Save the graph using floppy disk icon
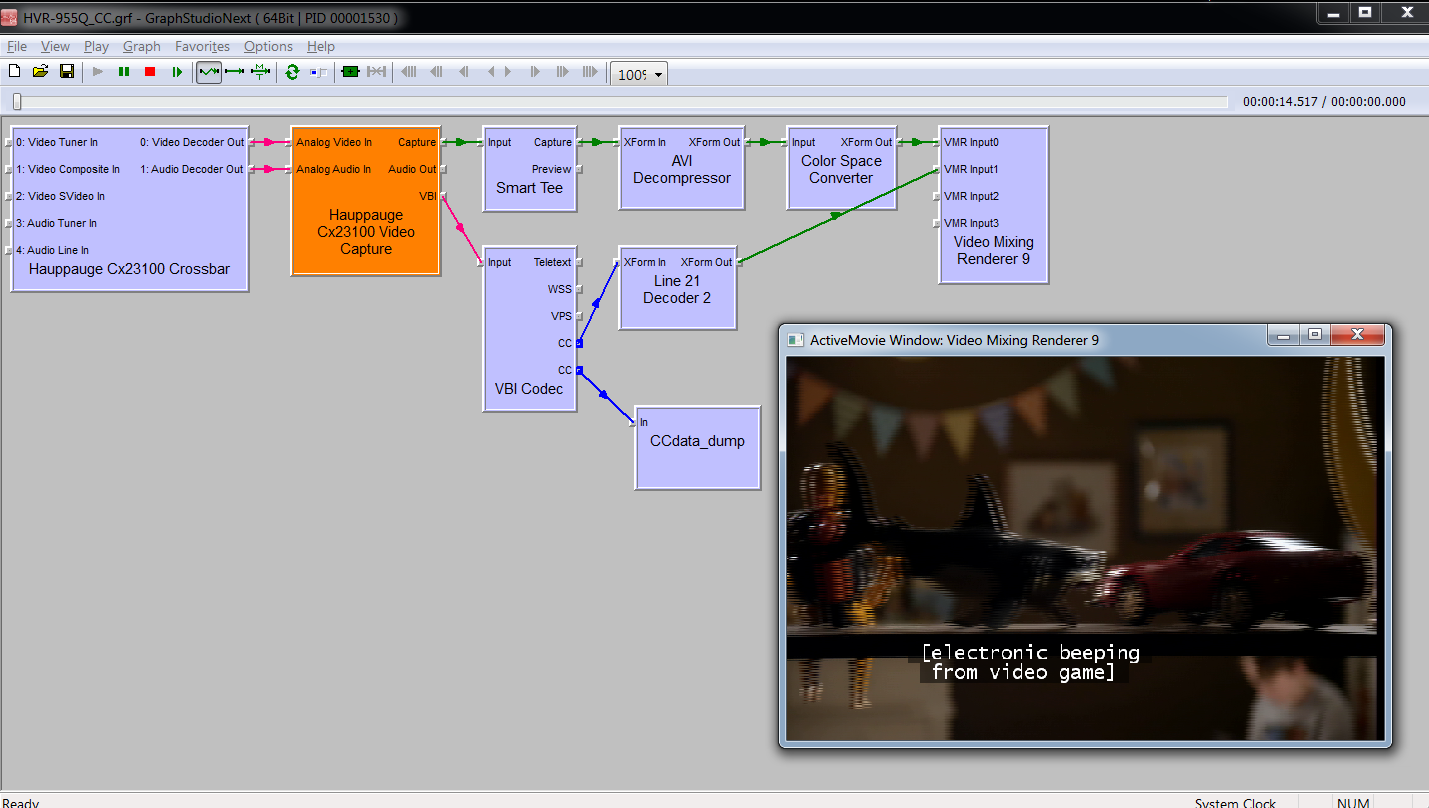1429x808 pixels. coord(67,72)
